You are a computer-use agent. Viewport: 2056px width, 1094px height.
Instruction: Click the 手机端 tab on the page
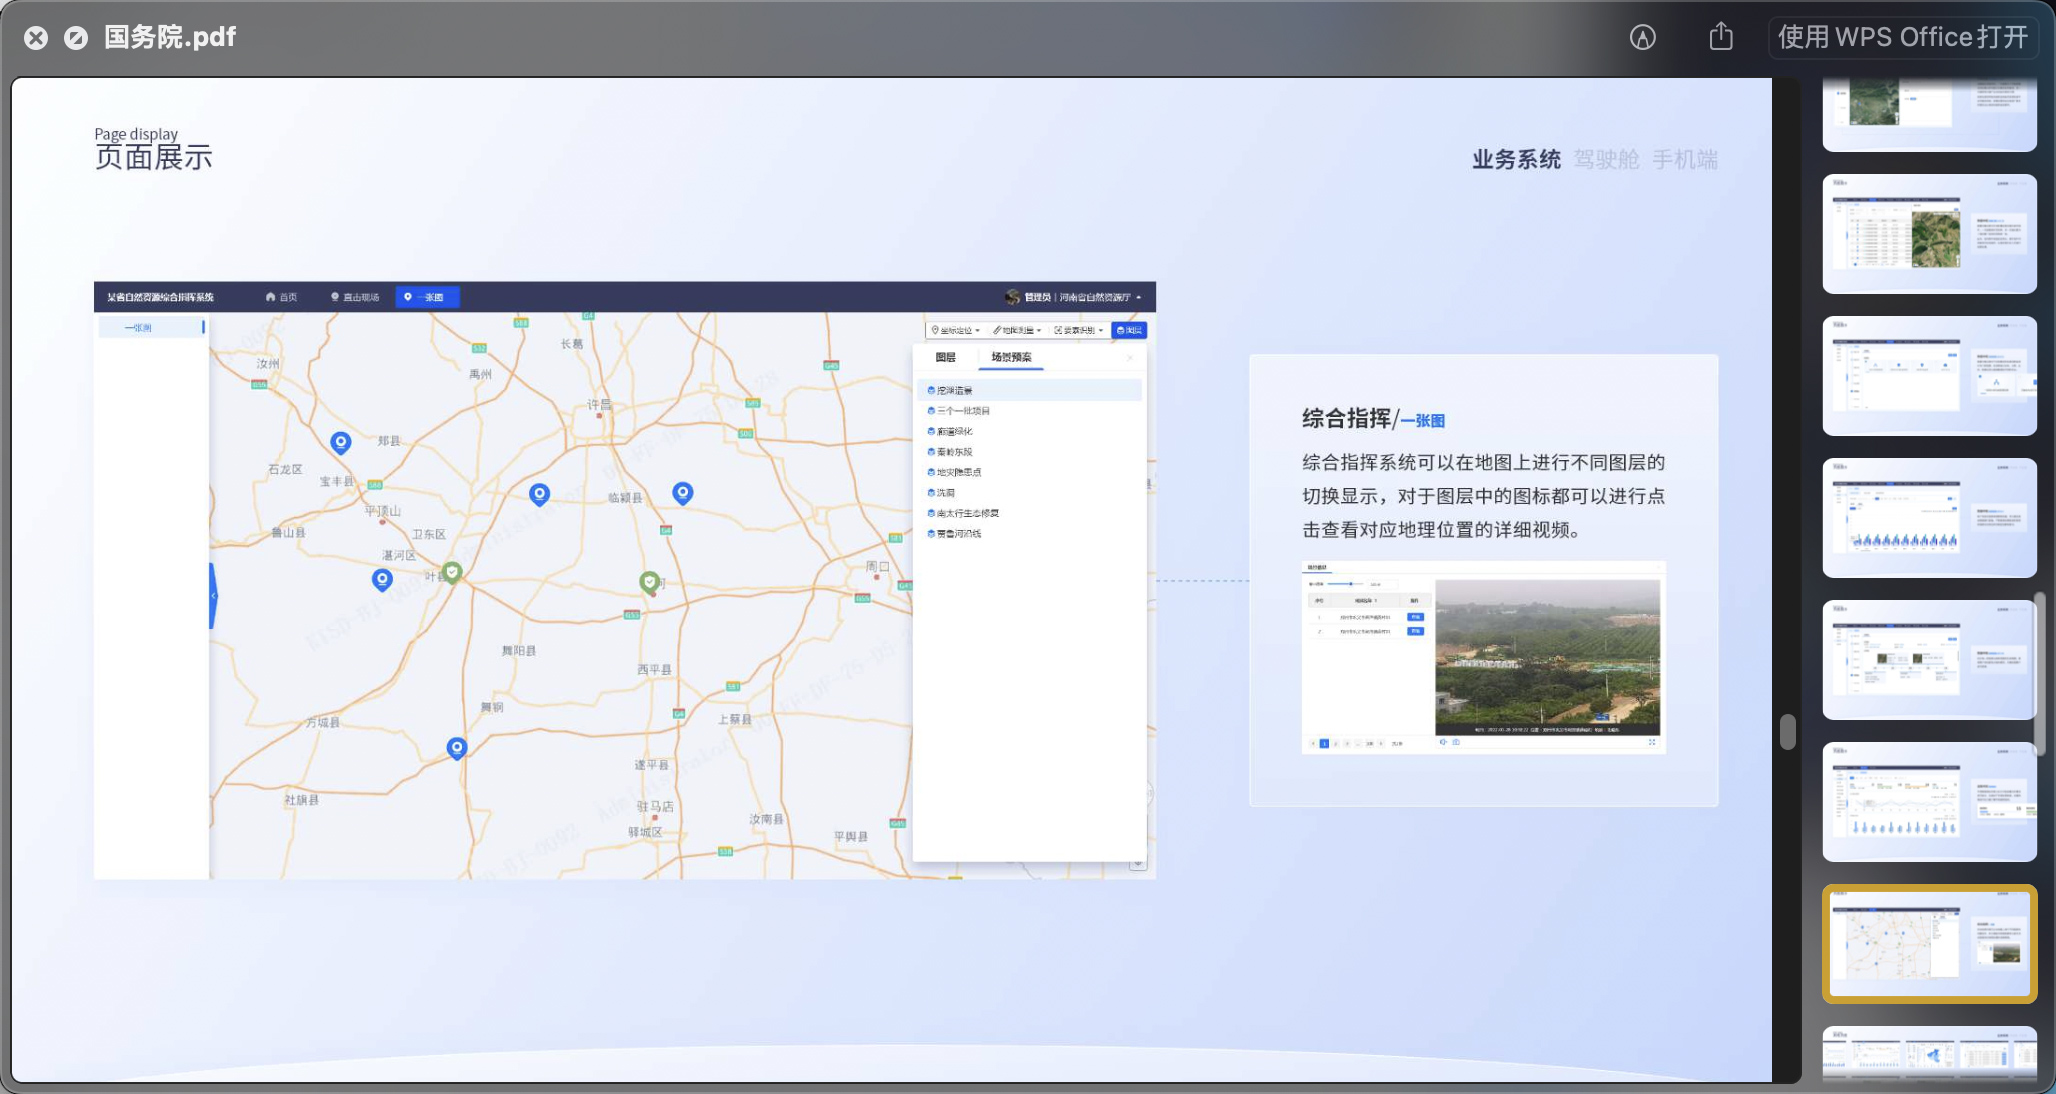[x=1685, y=159]
